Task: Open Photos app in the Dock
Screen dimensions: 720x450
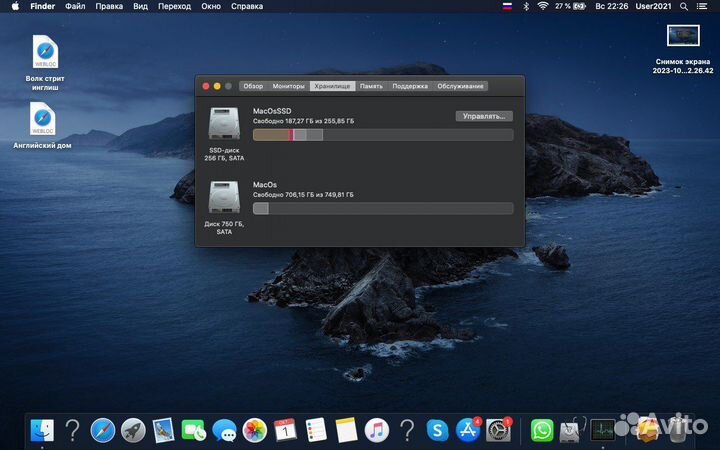Action: 254,430
